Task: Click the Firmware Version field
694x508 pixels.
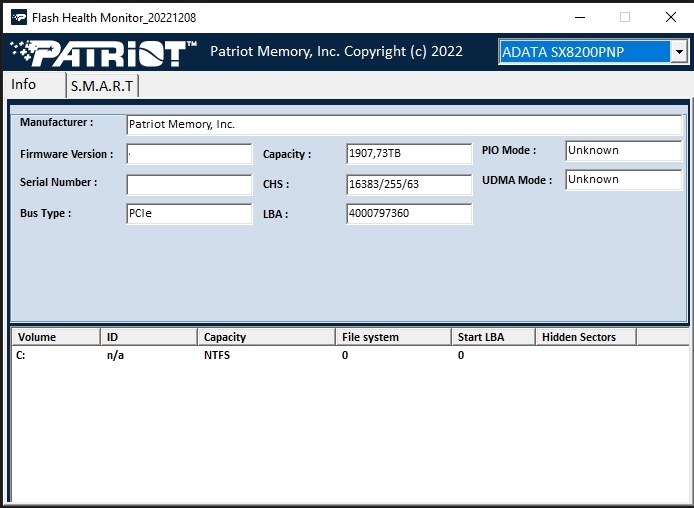Action: click(x=189, y=154)
